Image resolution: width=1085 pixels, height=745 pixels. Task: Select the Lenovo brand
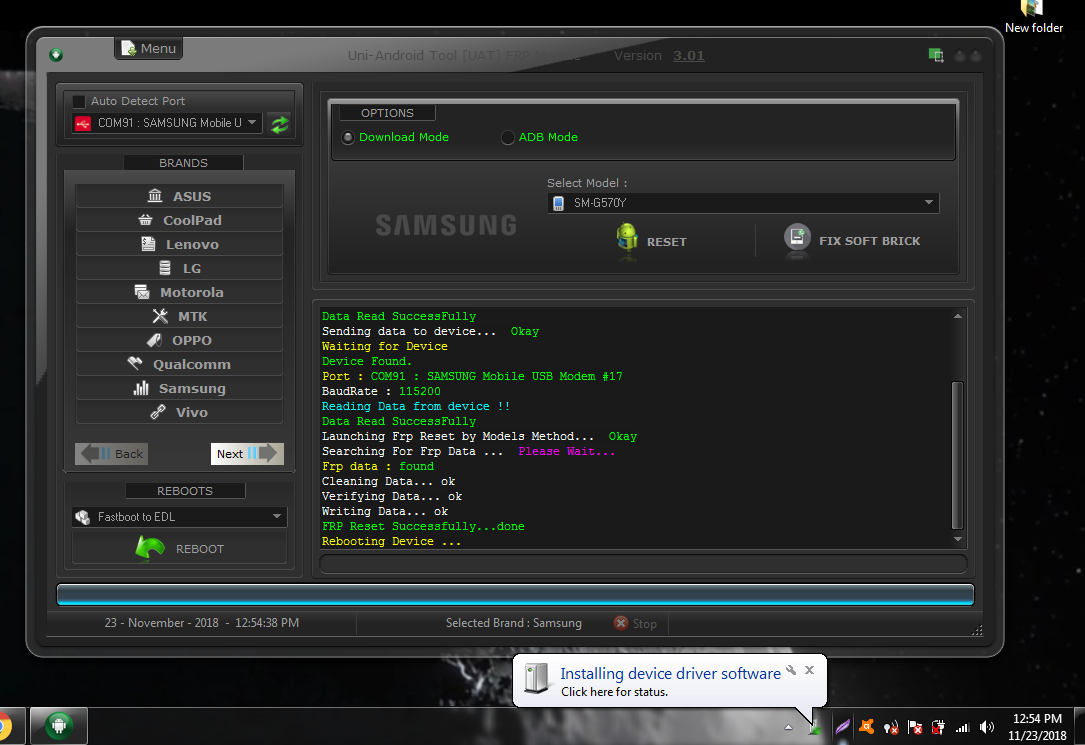pyautogui.click(x=179, y=244)
